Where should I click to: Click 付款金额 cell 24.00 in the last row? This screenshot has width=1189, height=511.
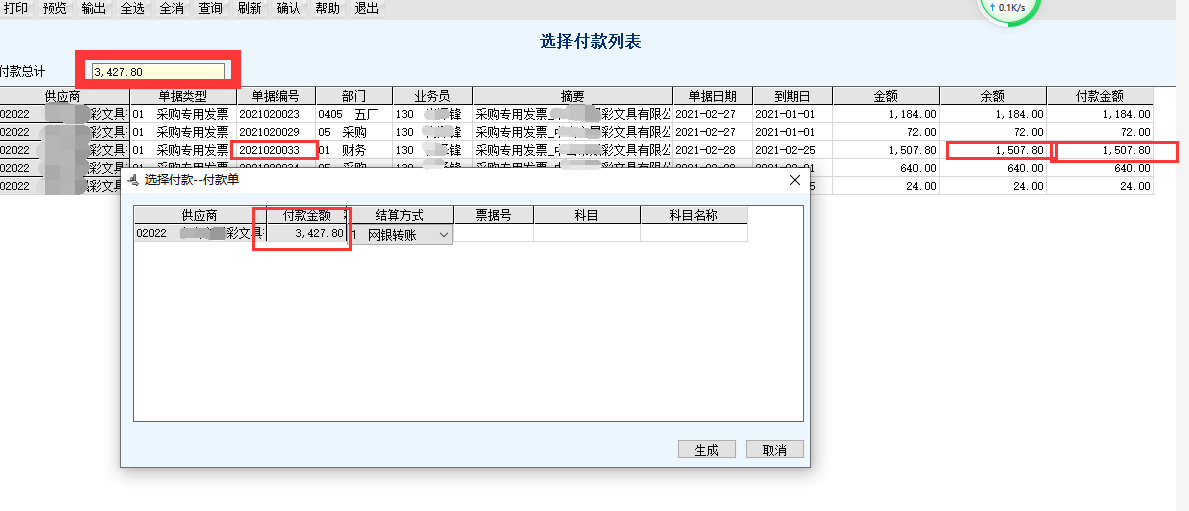pos(1100,186)
